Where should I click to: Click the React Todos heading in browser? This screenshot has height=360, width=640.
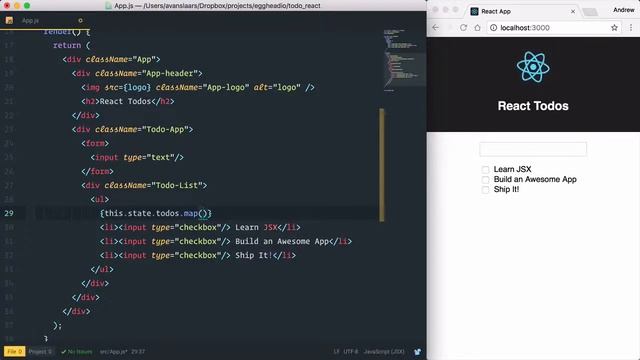pos(533,106)
